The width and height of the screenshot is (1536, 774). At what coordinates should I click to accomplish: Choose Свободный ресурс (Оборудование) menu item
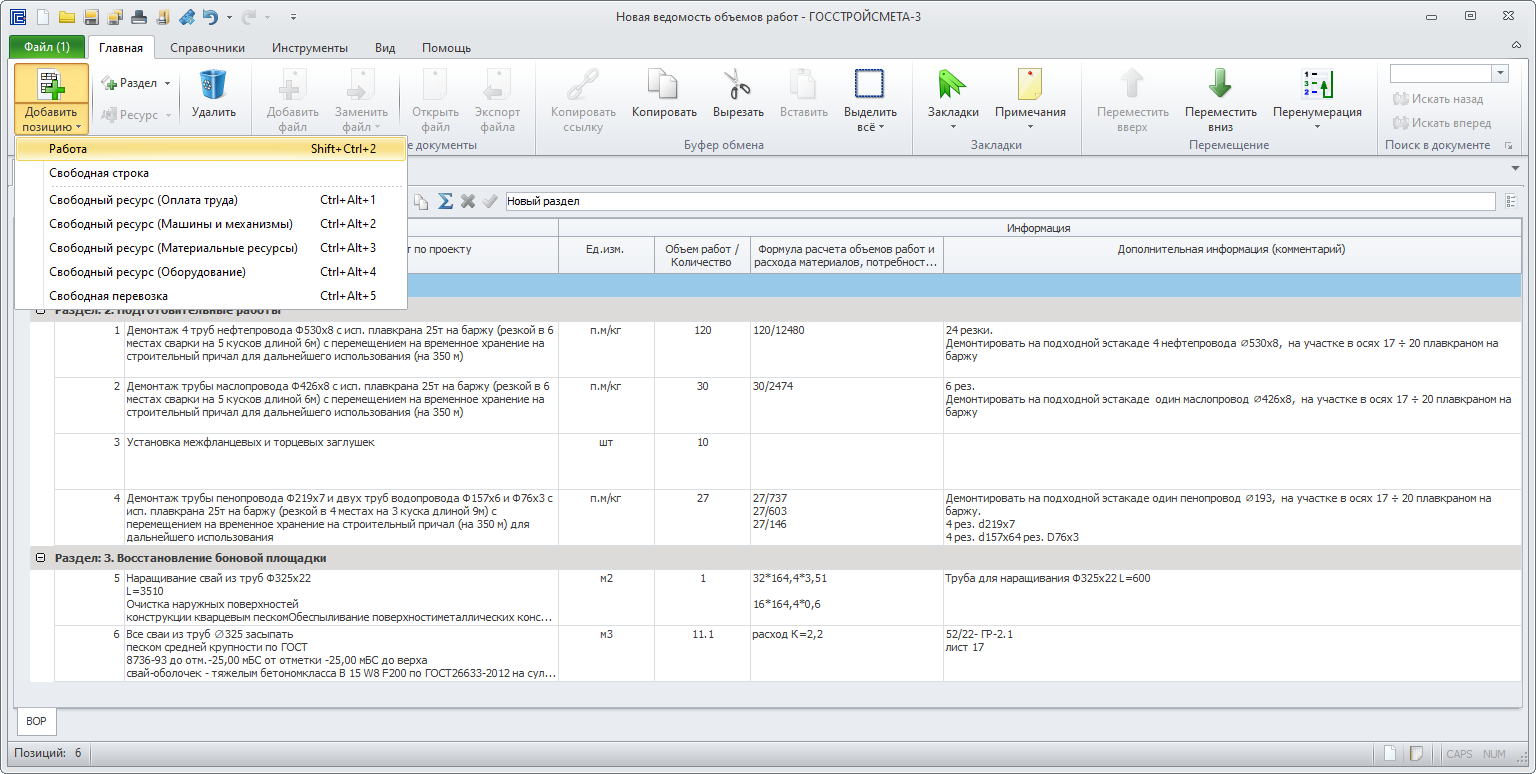point(211,272)
